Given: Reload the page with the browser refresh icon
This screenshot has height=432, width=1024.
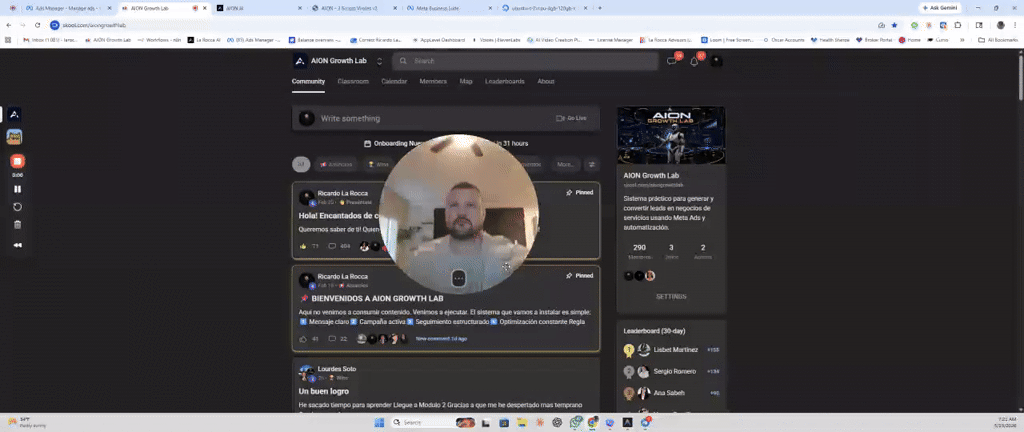Looking at the screenshot, I should (x=37, y=25).
